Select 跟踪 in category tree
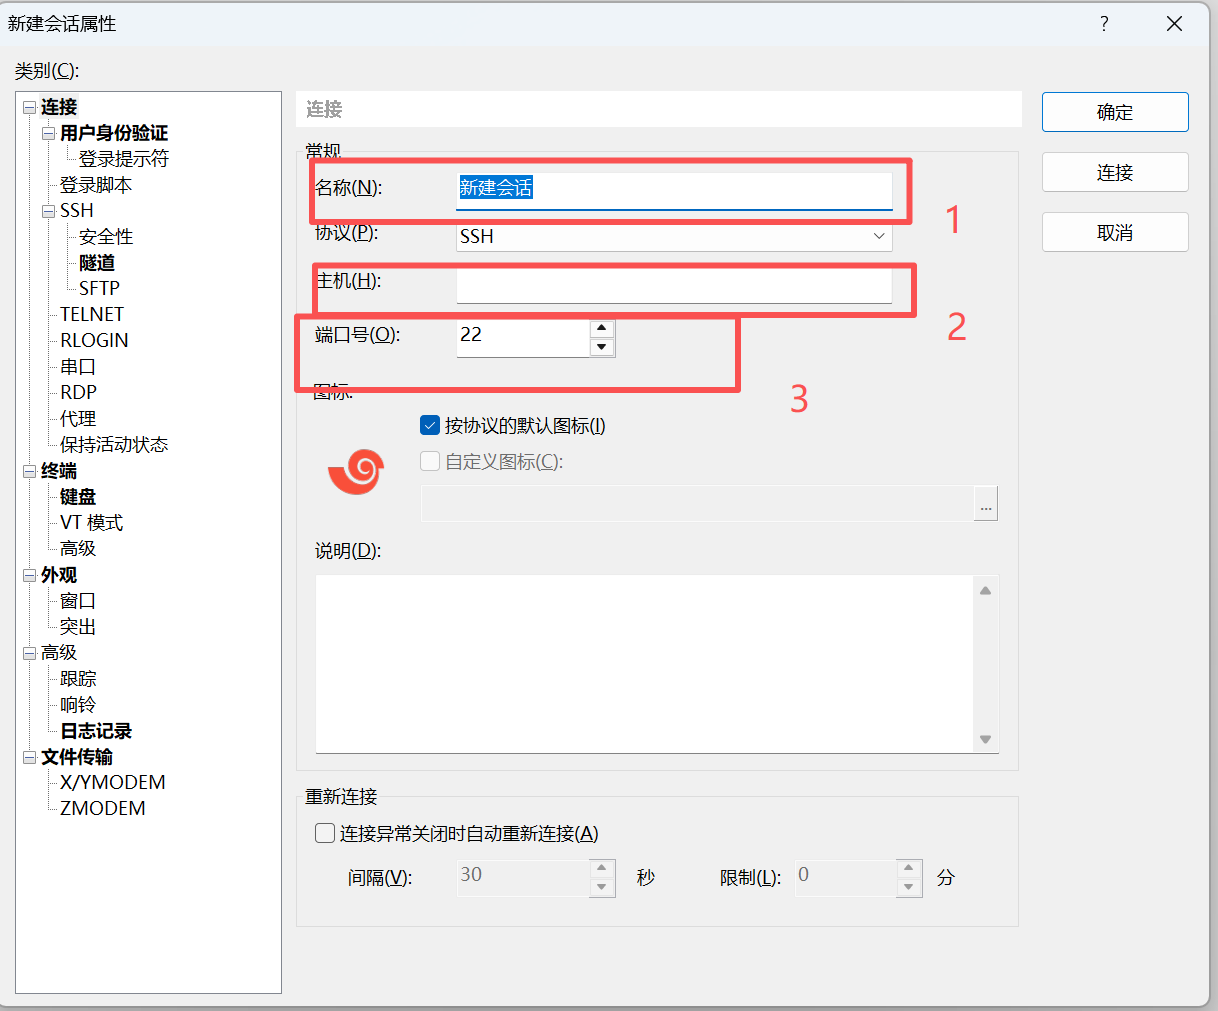The height and width of the screenshot is (1011, 1218). [78, 679]
